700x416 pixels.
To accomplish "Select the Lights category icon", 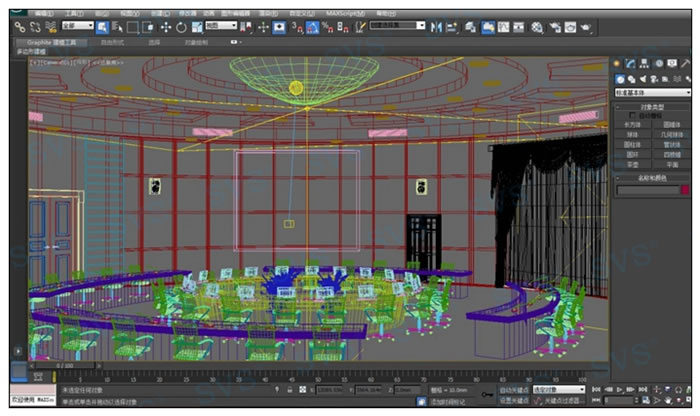I will [645, 78].
